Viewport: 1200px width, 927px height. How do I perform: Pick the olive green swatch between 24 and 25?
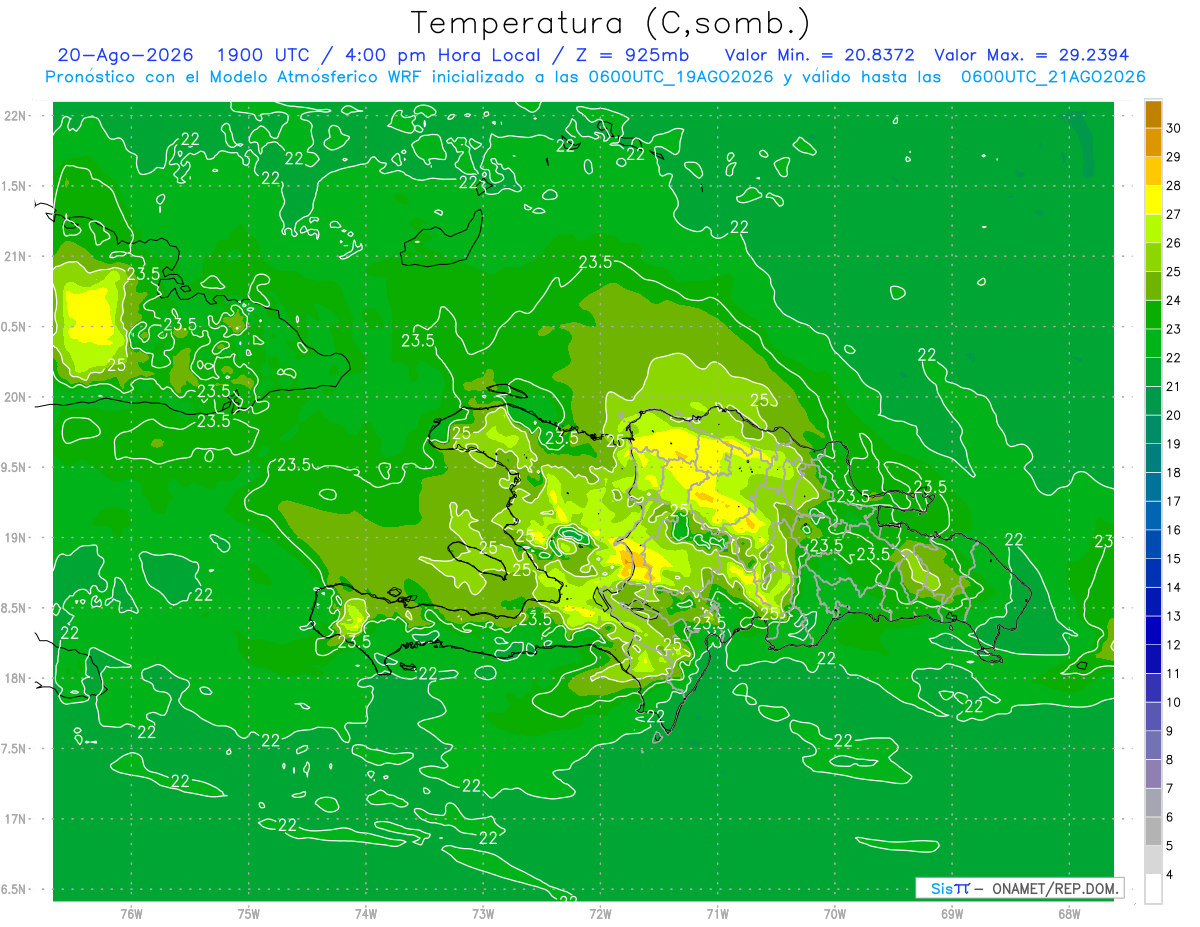pos(1153,286)
